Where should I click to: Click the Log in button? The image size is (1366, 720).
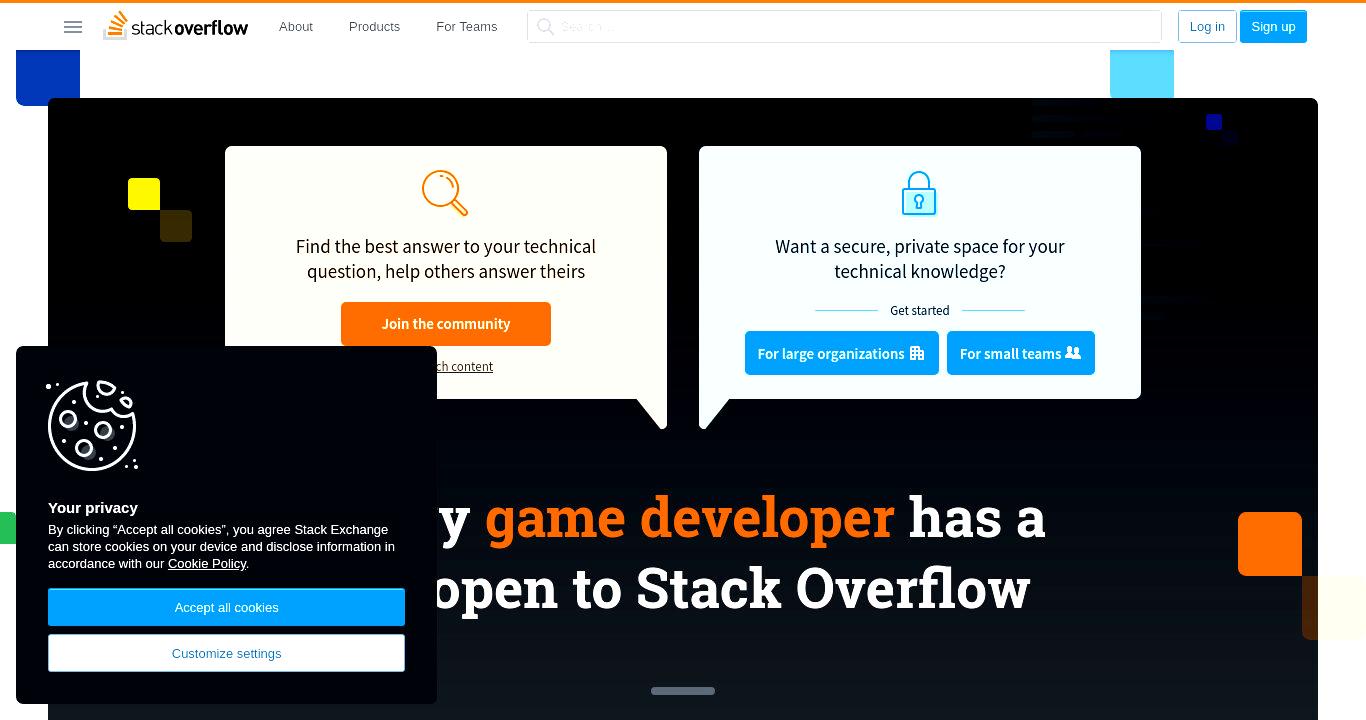click(x=1207, y=27)
